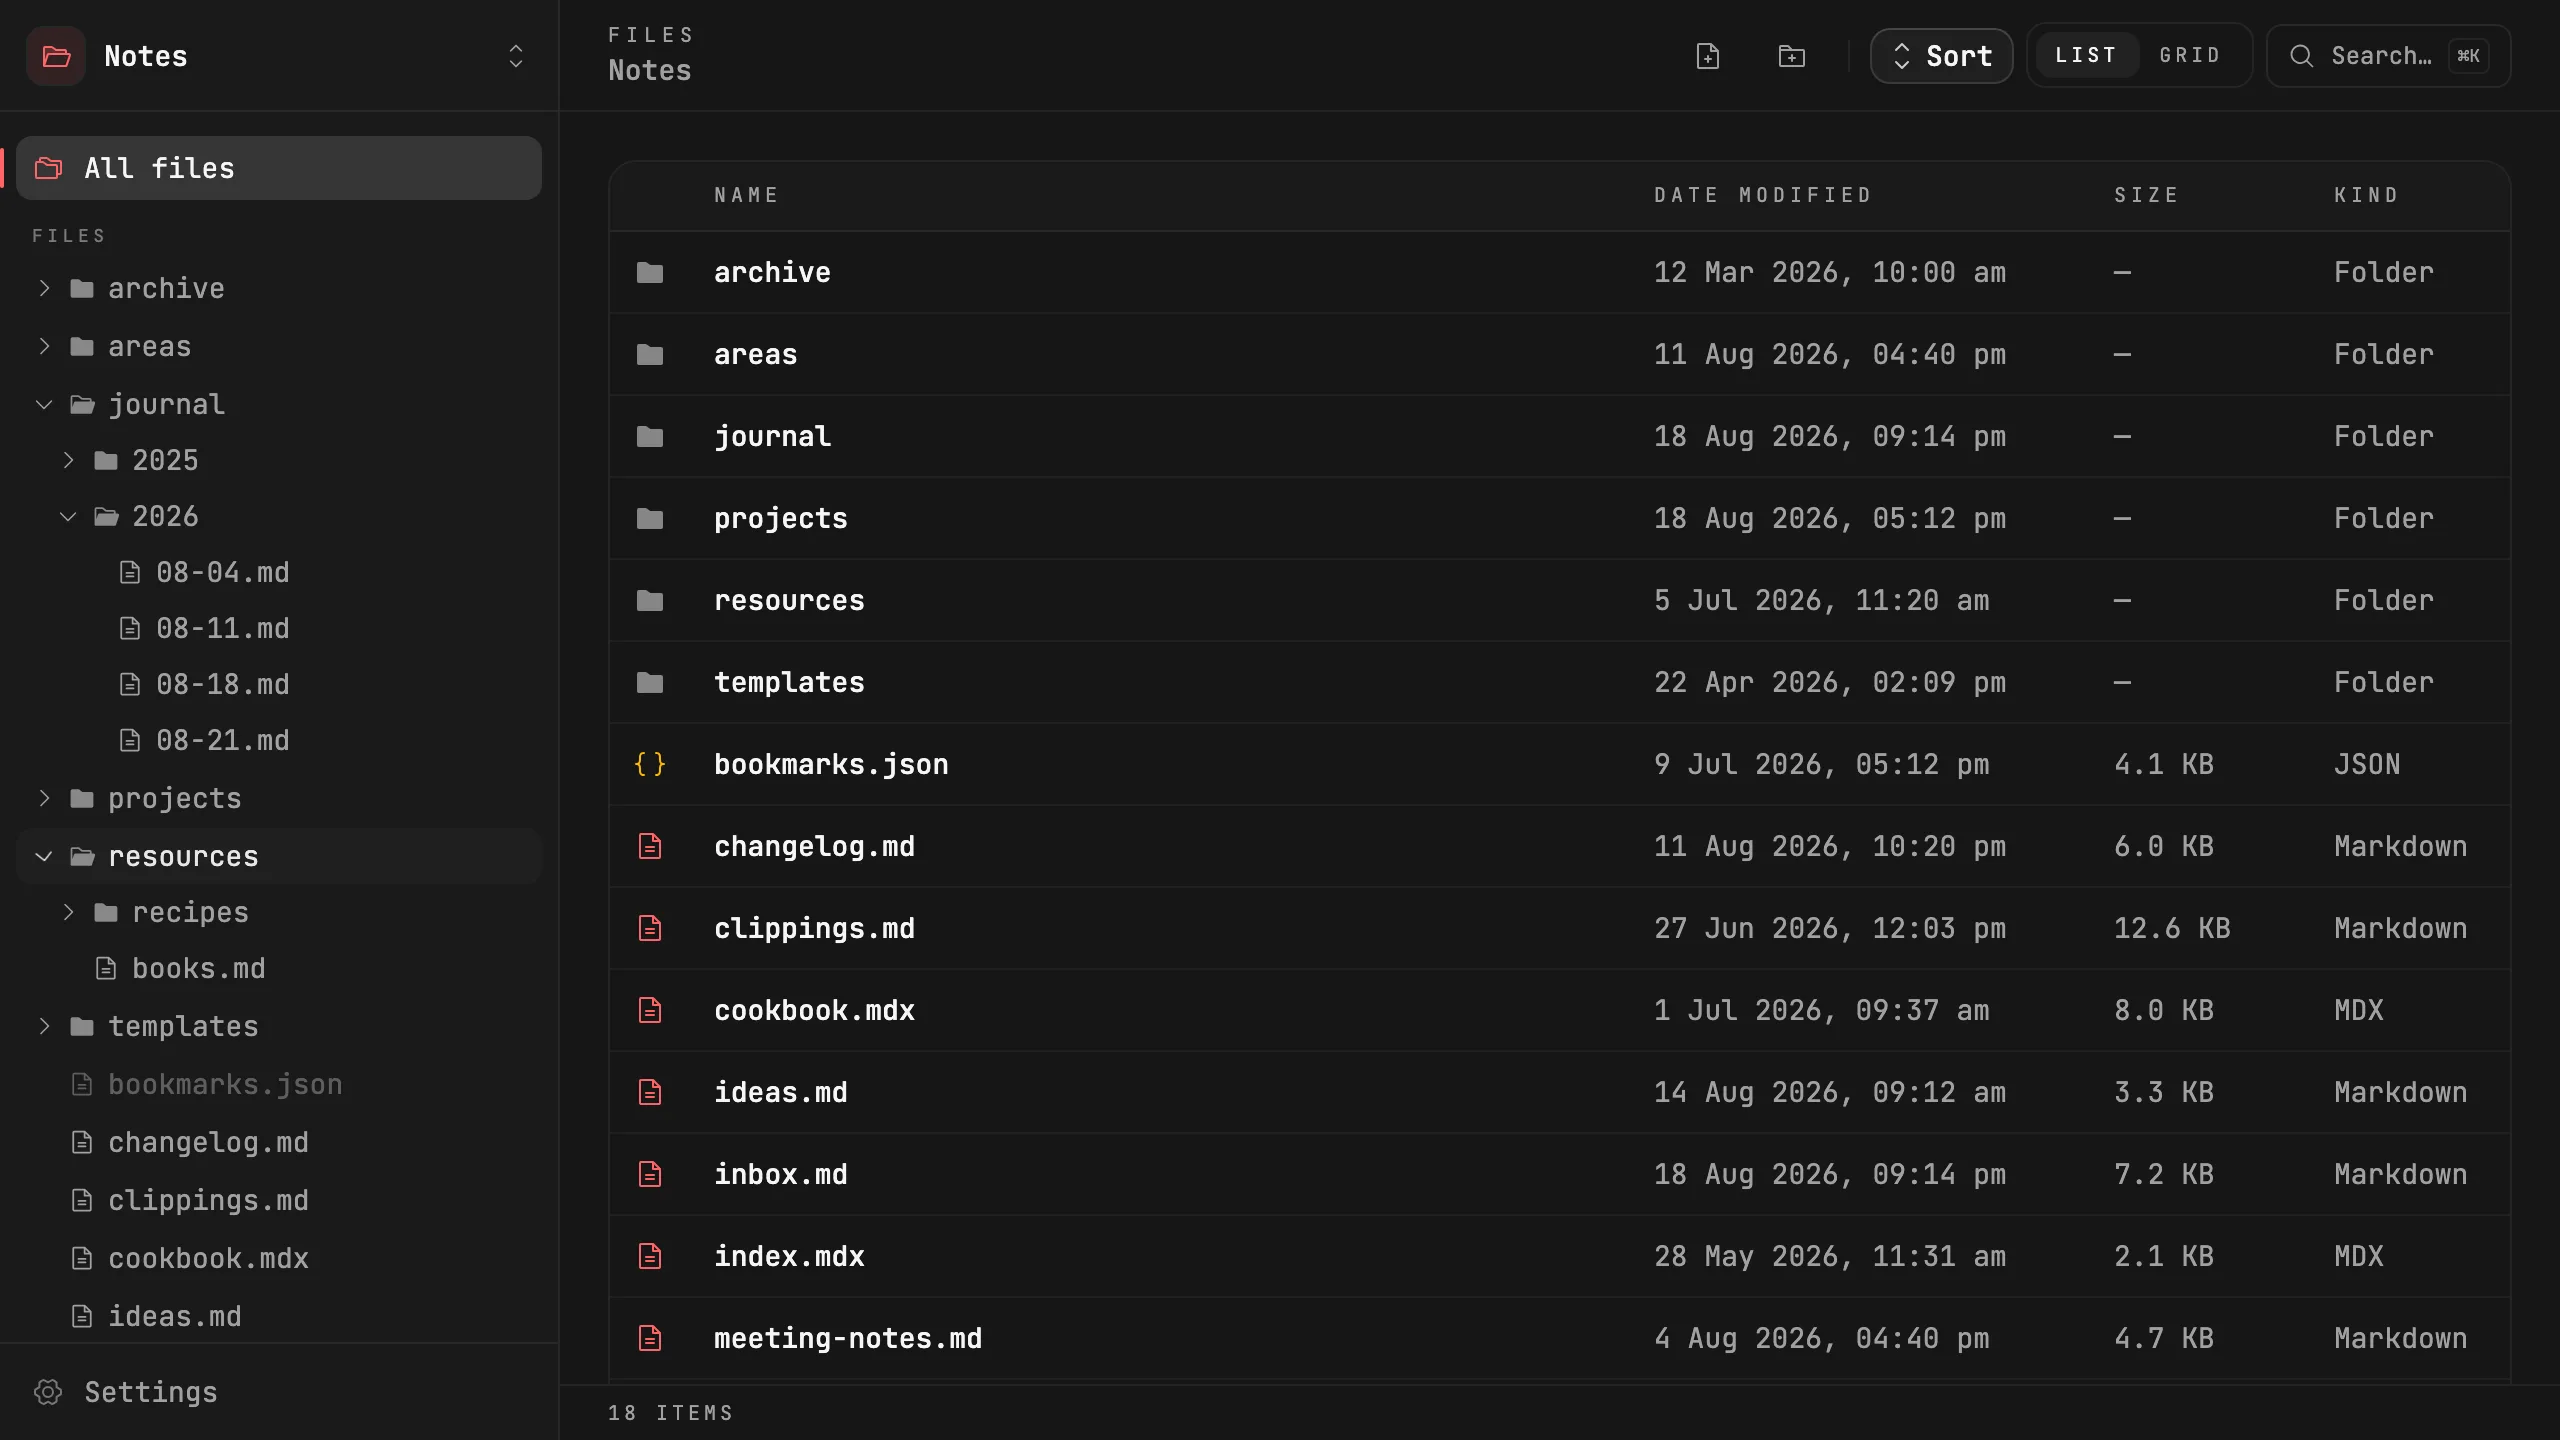The image size is (2560, 1440).
Task: Click the new folder icon in toolbar
Action: point(1792,56)
